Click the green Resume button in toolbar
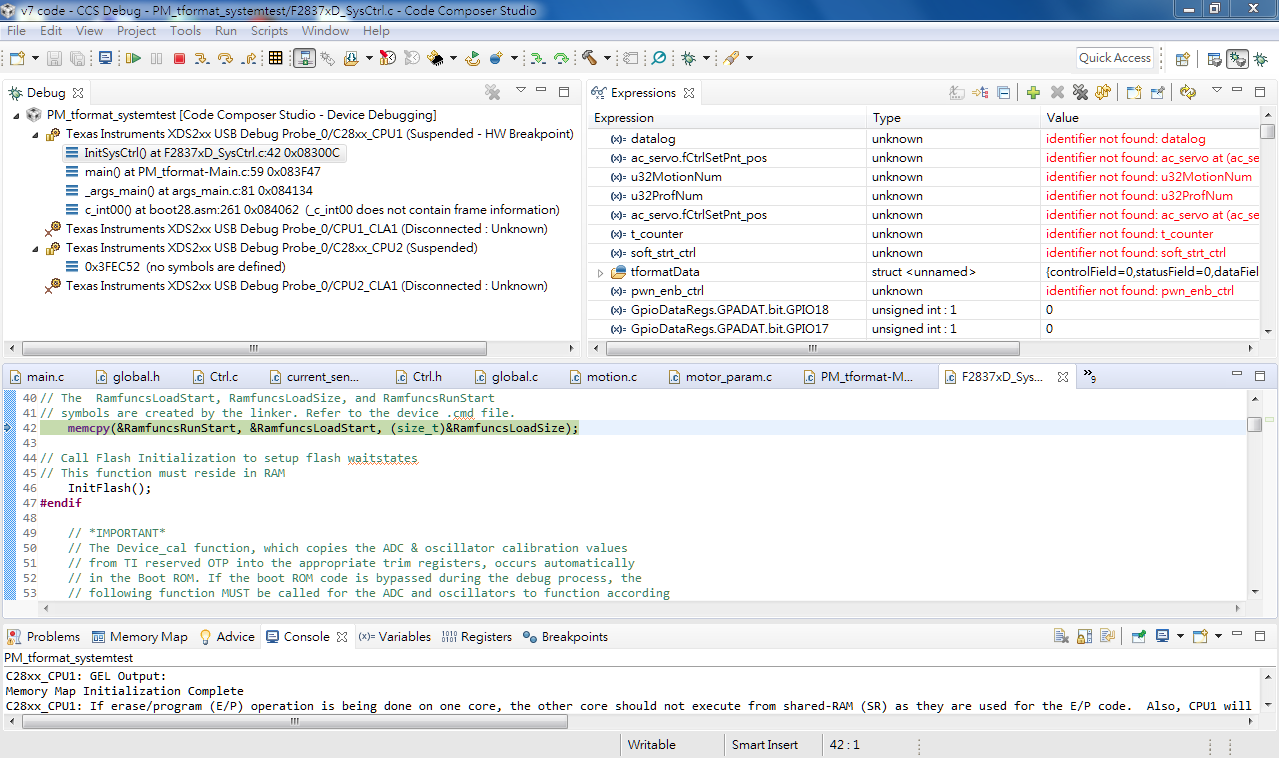 coord(133,59)
